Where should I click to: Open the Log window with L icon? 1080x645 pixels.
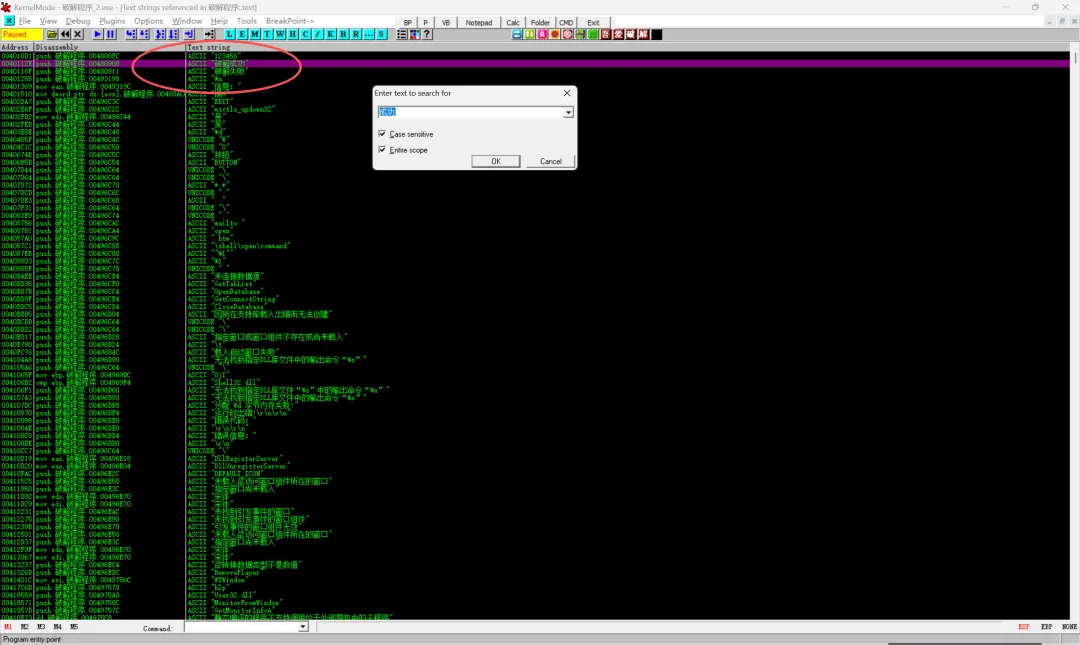pyautogui.click(x=229, y=34)
